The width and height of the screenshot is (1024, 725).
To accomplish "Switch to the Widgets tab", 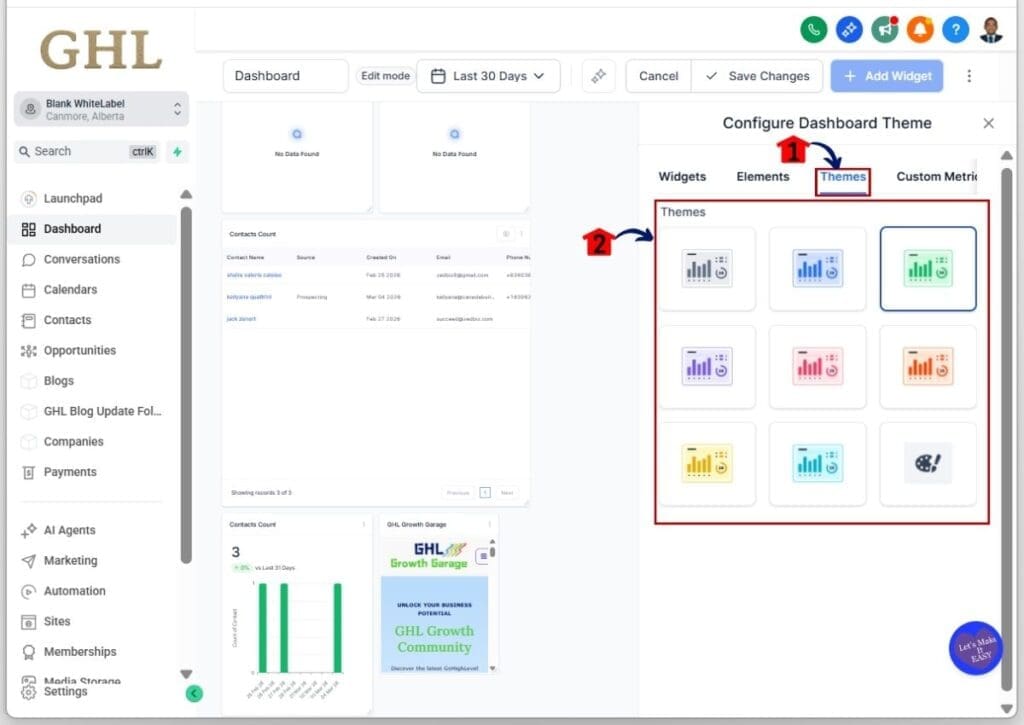I will coord(682,177).
